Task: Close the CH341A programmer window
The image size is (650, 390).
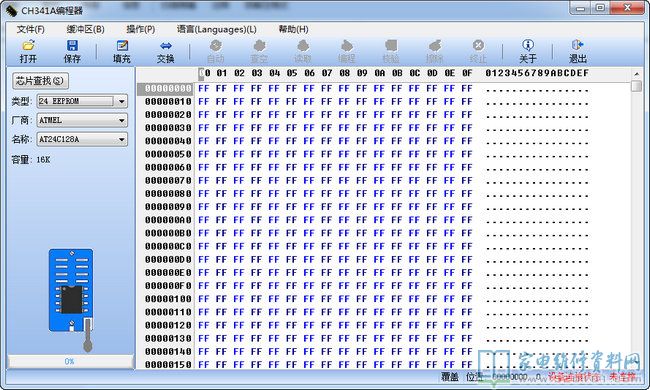Action: pos(627,8)
